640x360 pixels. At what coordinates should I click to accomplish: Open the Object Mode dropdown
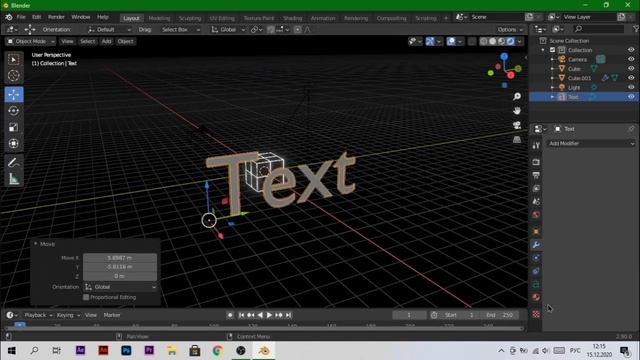[31, 41]
